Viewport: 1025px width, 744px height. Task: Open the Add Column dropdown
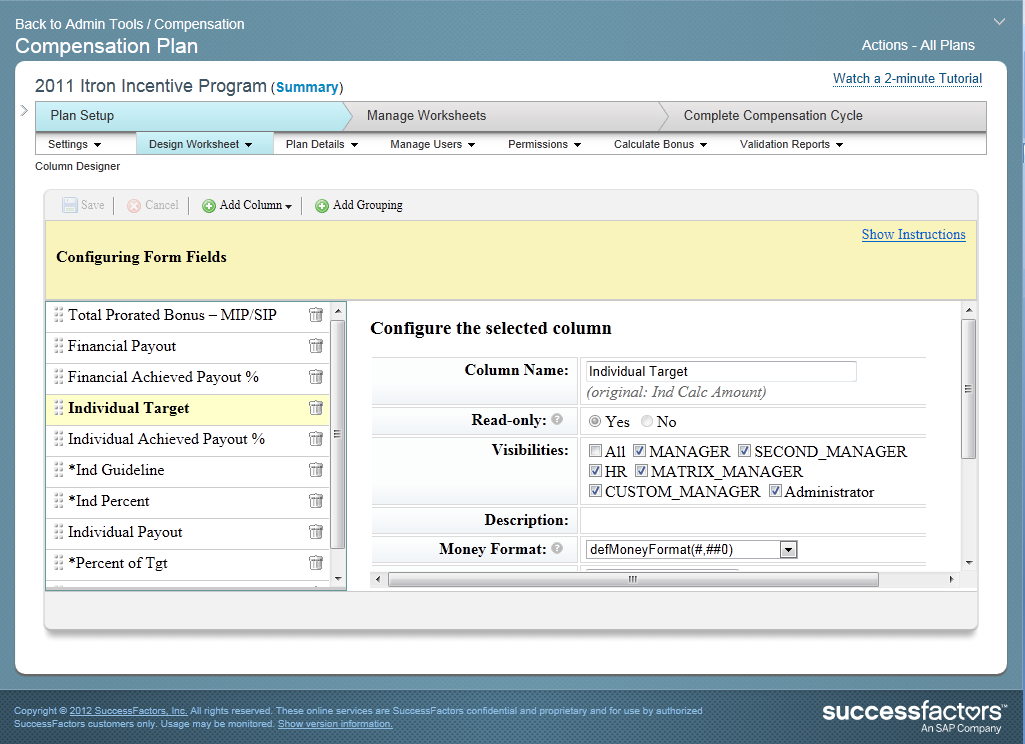(x=247, y=205)
